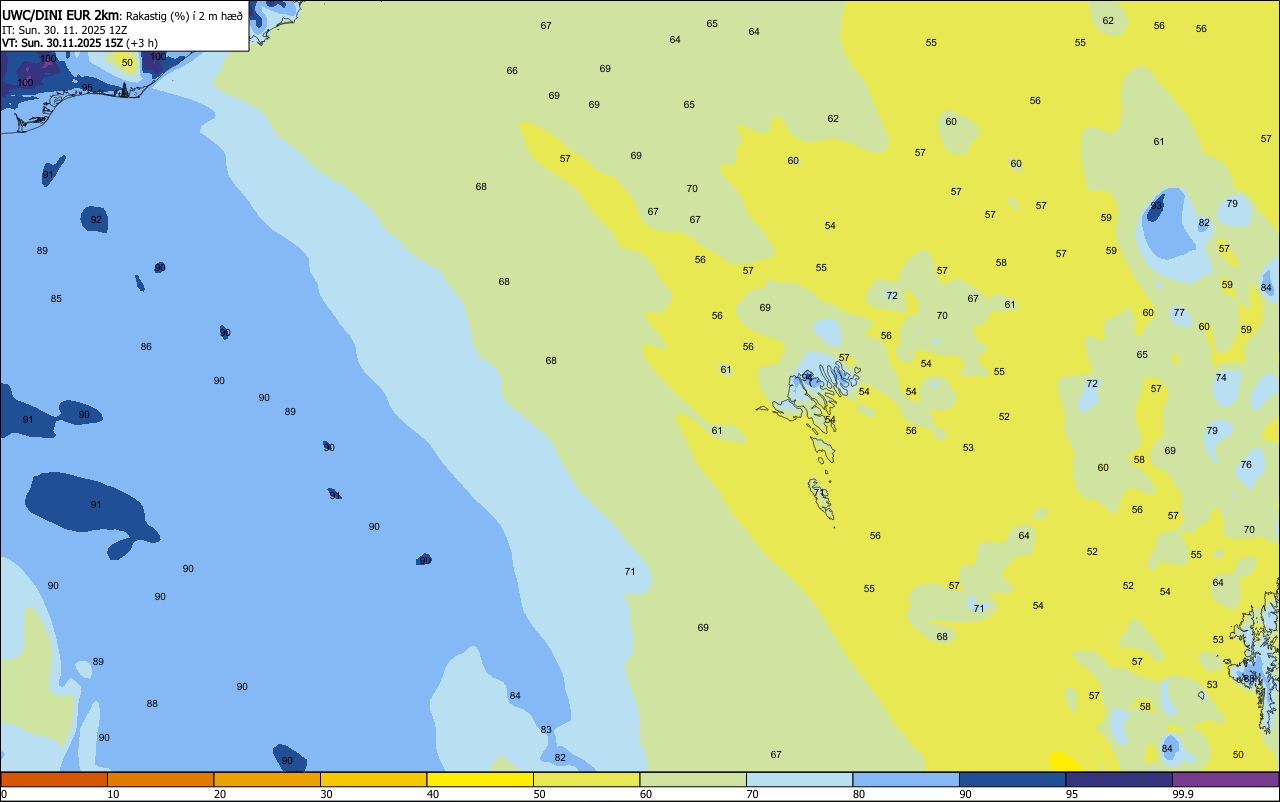Image resolution: width=1280 pixels, height=802 pixels.
Task: Select the bright yellow 40–50 legend swatch
Action: (480, 779)
